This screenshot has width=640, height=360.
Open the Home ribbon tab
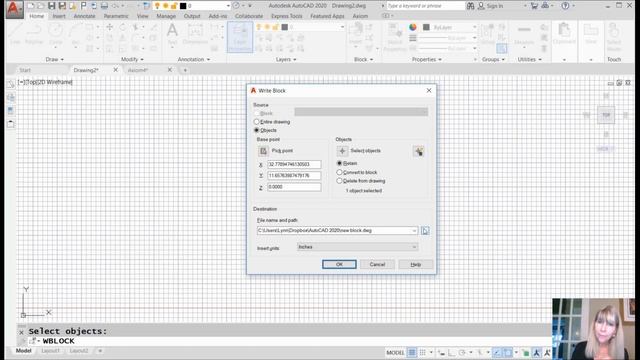click(37, 16)
